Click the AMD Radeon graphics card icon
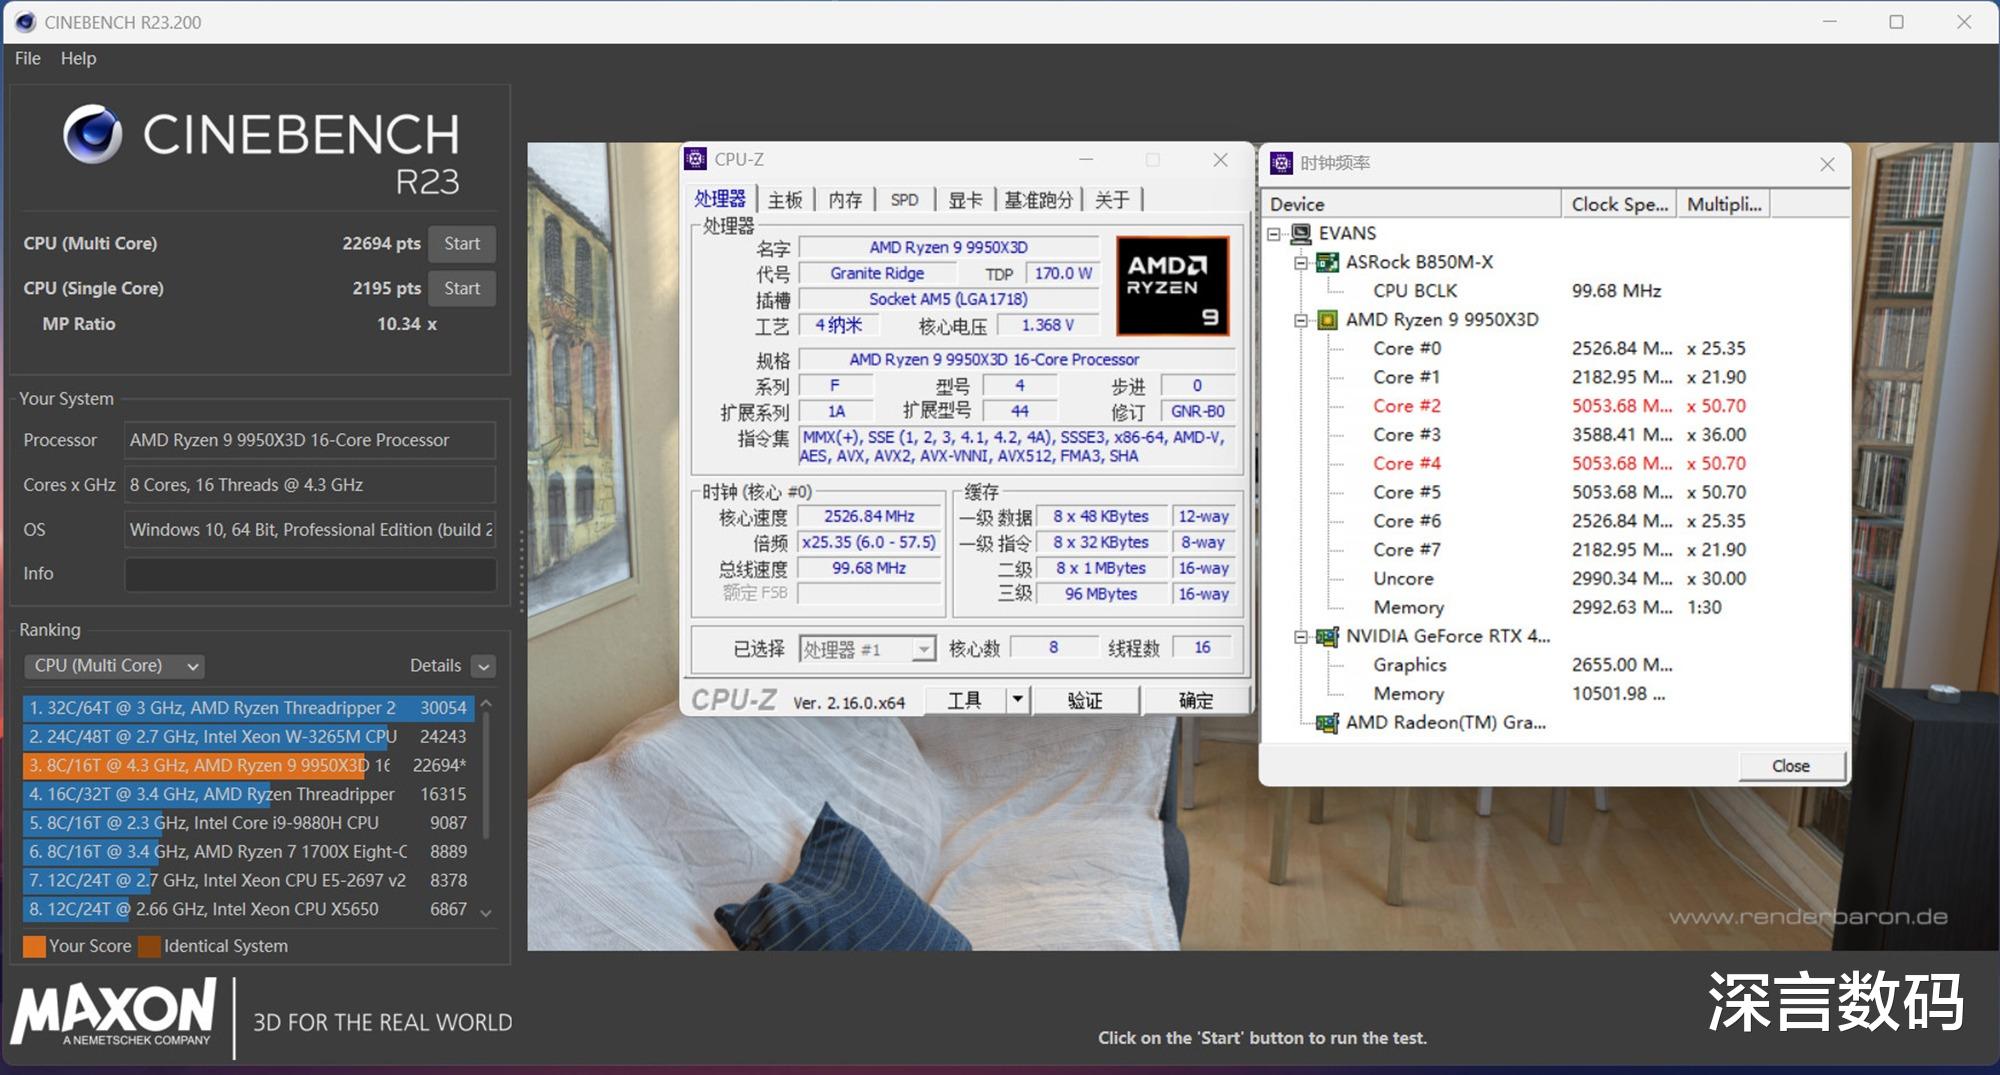Screen dimensions: 2000x1075 coord(1327,723)
